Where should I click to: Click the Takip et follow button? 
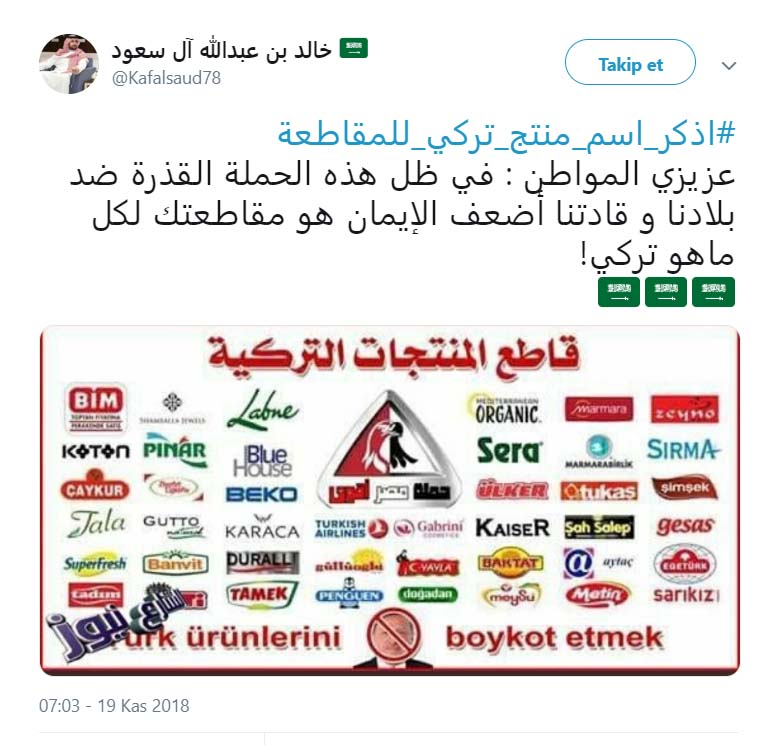tap(630, 63)
